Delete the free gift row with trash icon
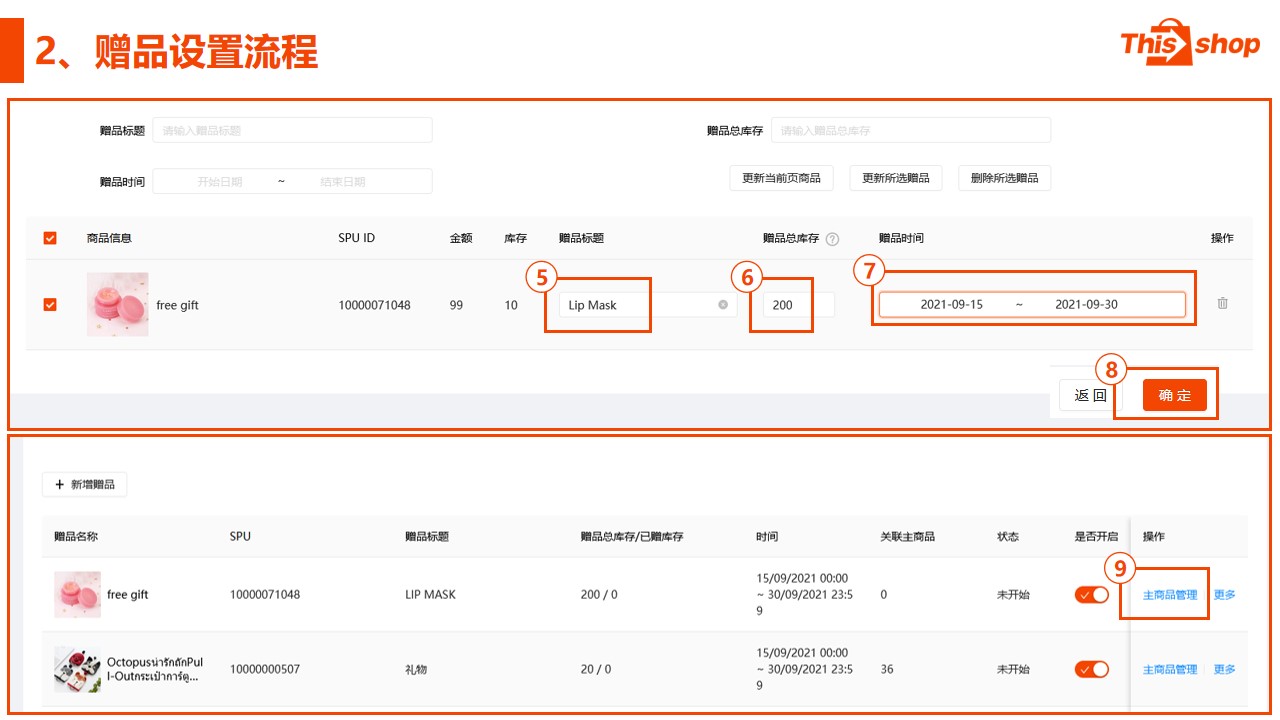Image resolution: width=1280 pixels, height=720 pixels. tap(1222, 303)
